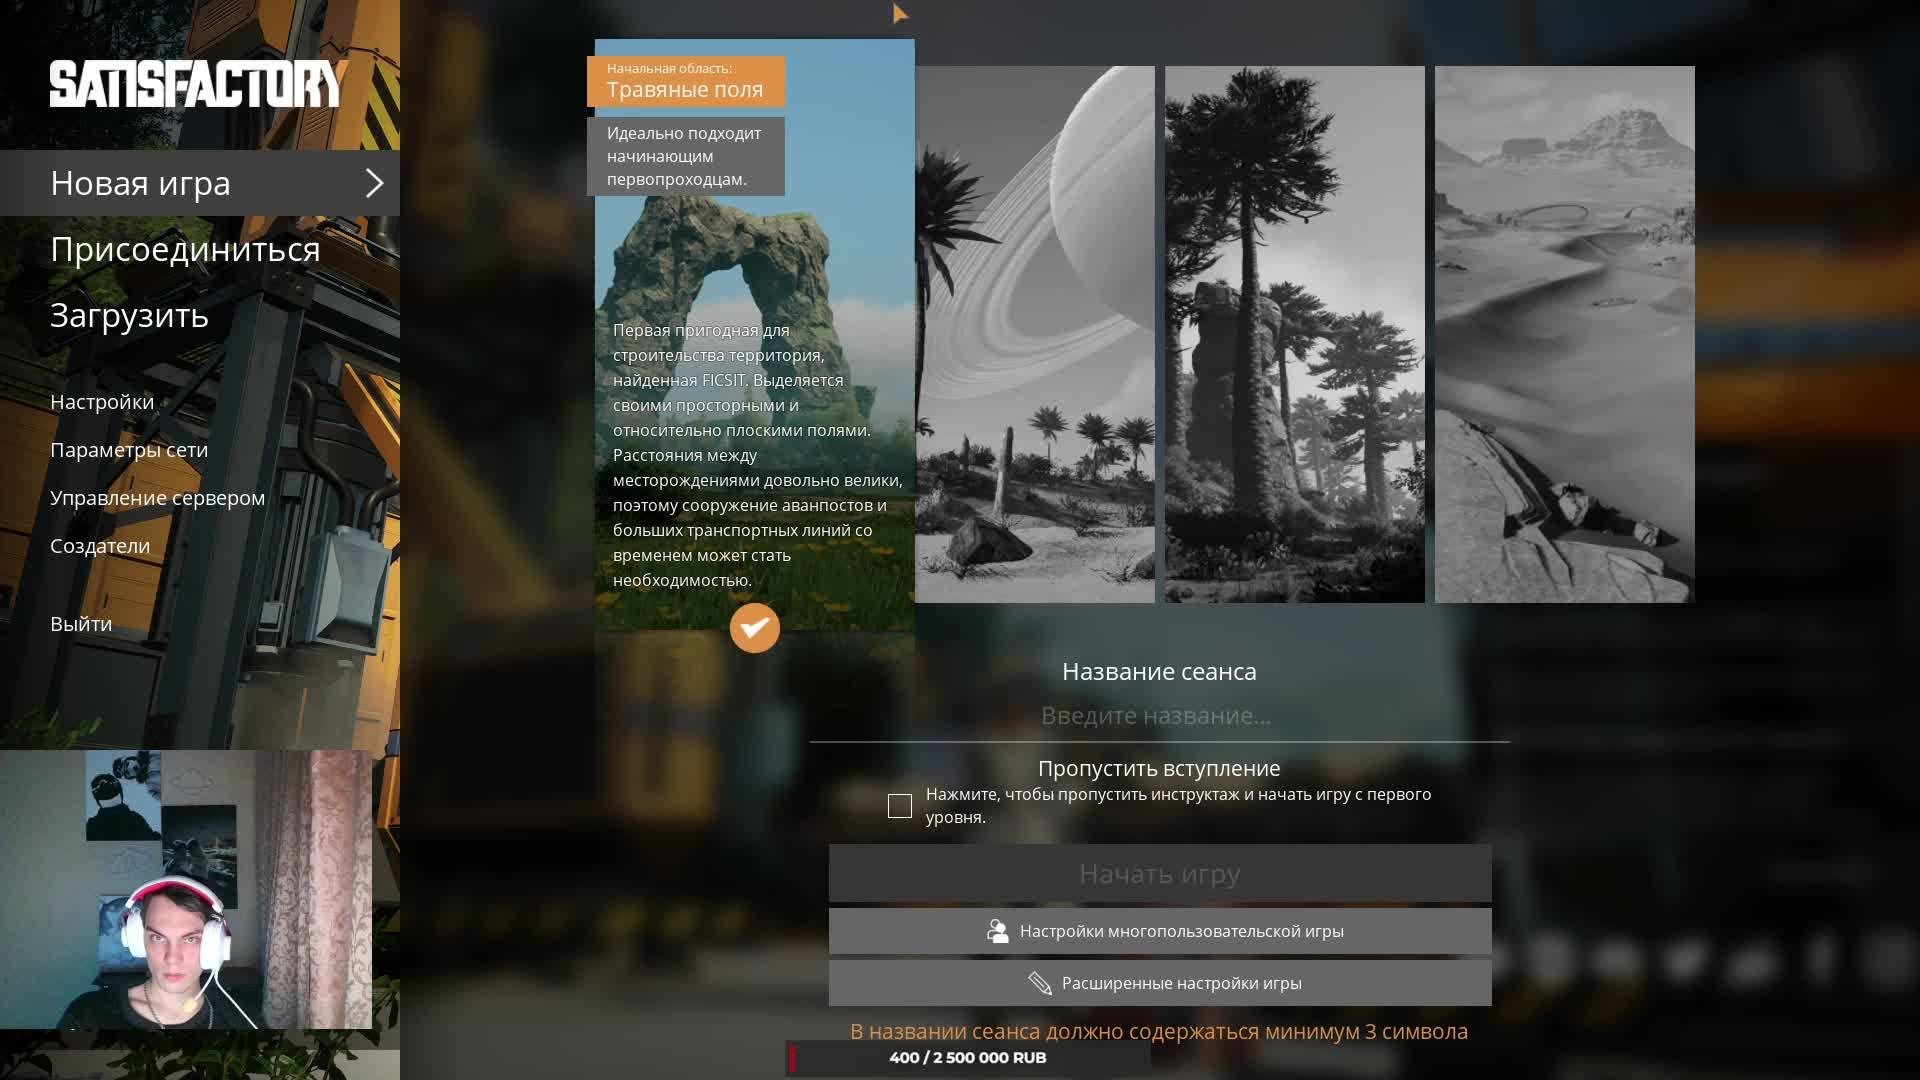
Task: Click the Начать игру button
Action: tap(1159, 874)
